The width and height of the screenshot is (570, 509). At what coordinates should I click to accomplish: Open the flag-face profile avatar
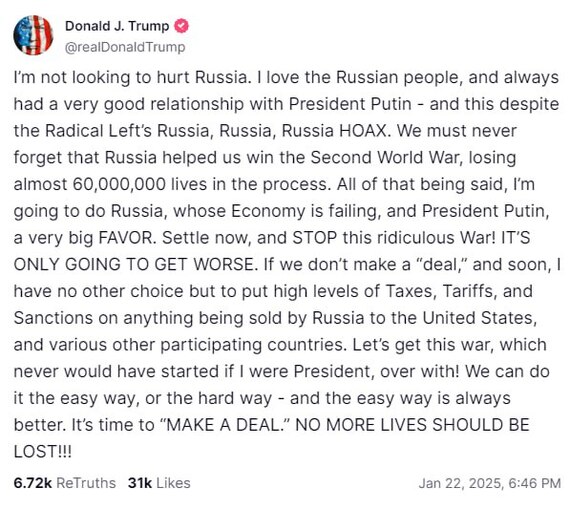33,35
